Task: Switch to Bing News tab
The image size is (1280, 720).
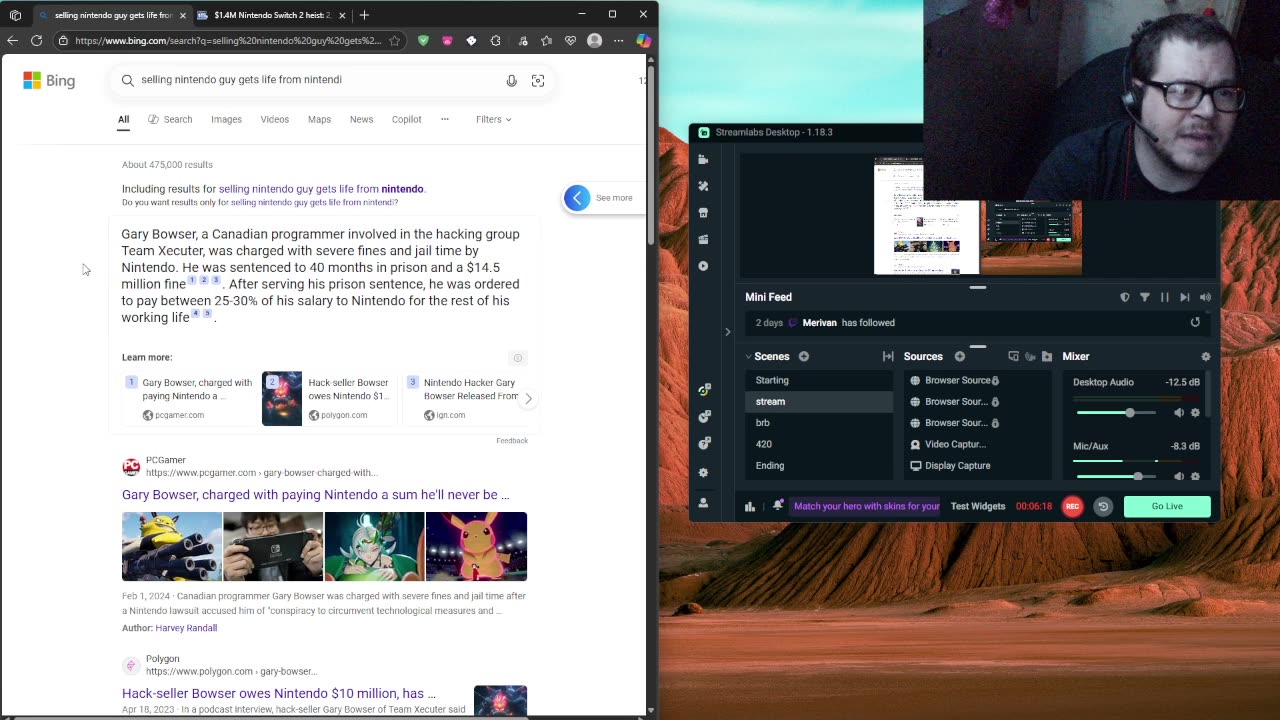Action: [x=361, y=119]
